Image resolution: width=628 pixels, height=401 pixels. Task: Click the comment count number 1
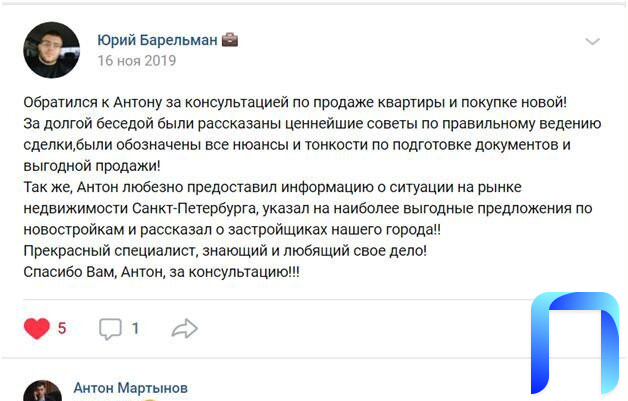click(135, 328)
